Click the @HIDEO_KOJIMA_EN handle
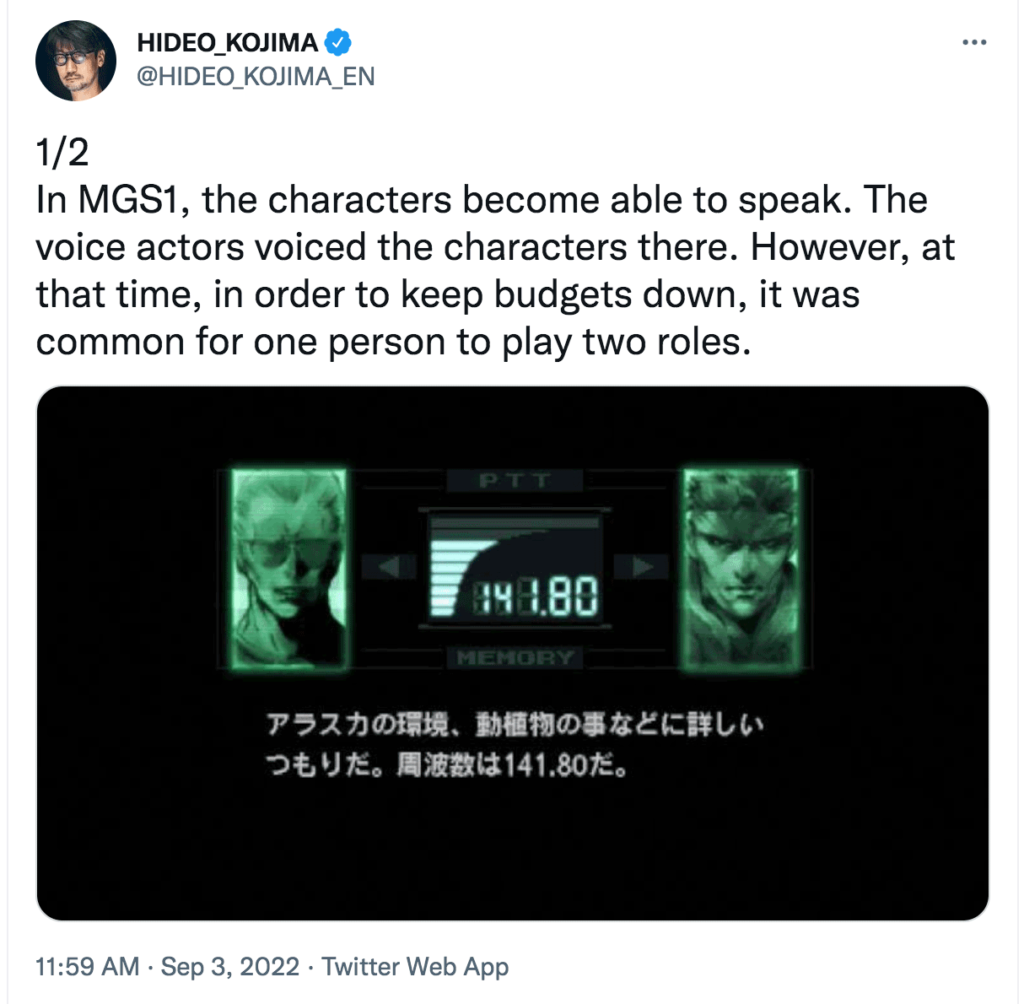The image size is (1024, 1004). (x=254, y=76)
